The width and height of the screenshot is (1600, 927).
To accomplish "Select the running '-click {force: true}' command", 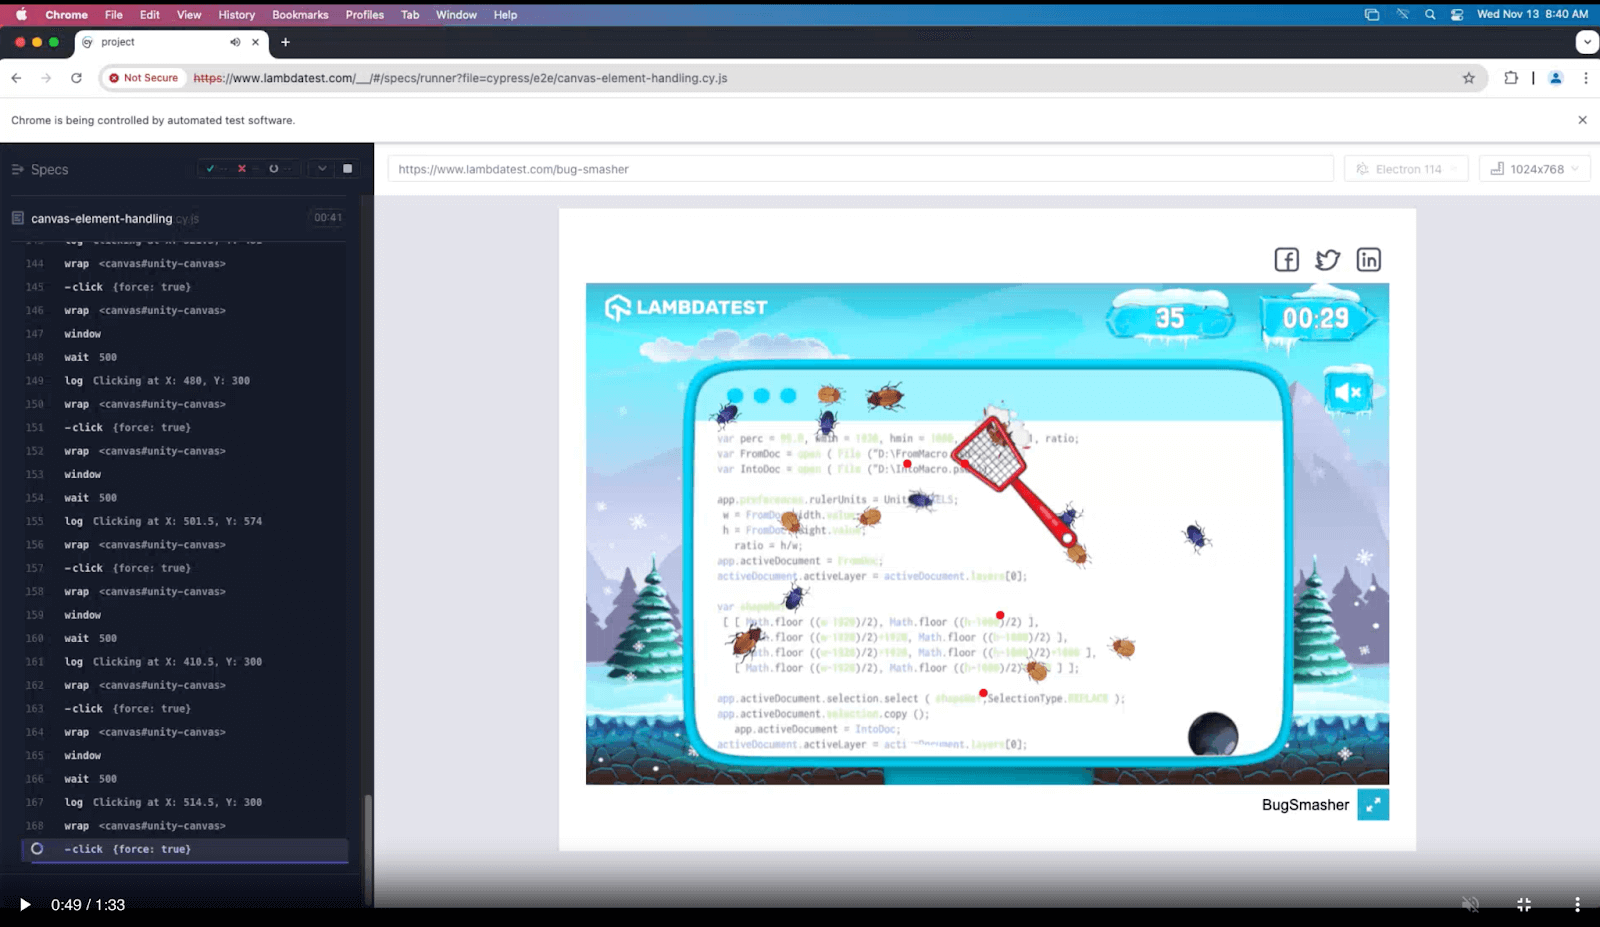I will pos(186,849).
